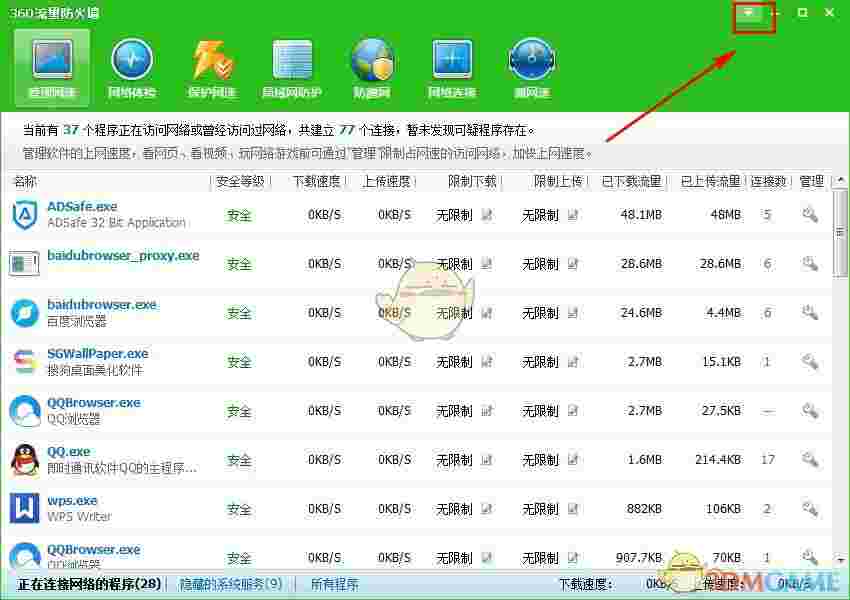The width and height of the screenshot is (850, 600).
Task: Select the QQ.exe program name
Action: pos(68,451)
